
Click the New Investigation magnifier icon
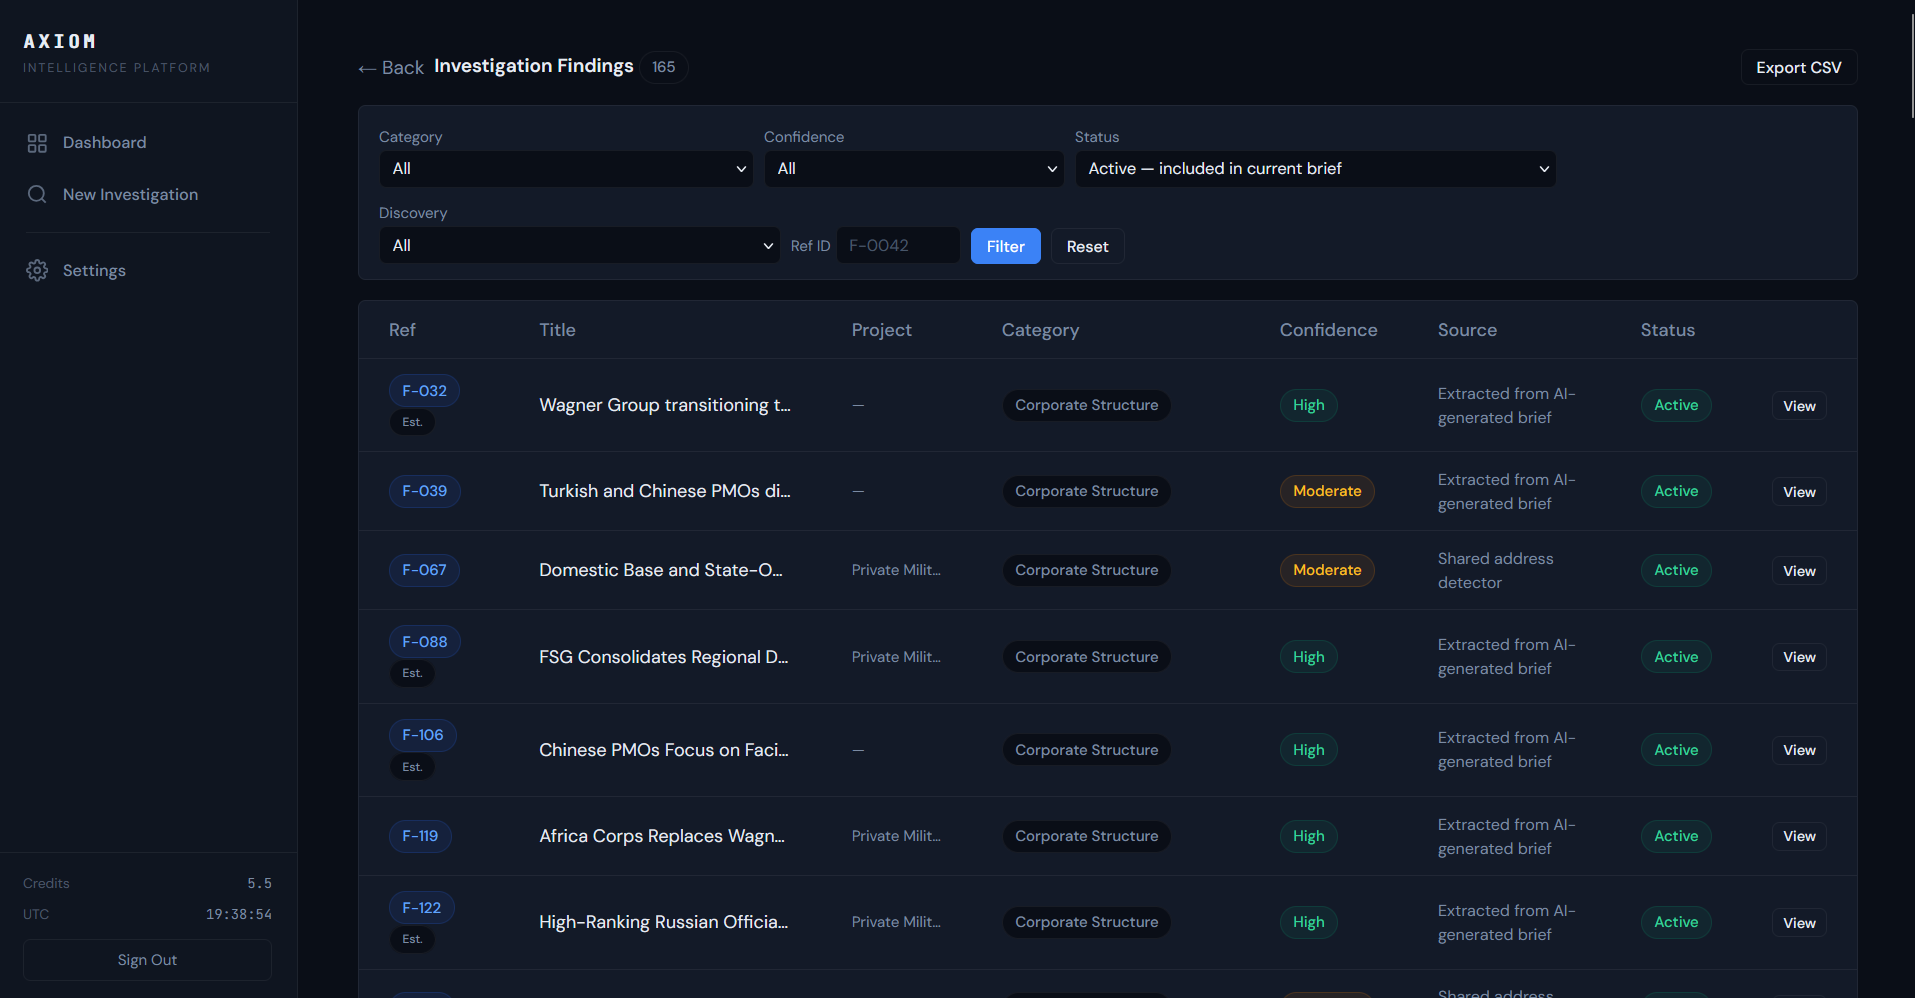click(x=37, y=195)
